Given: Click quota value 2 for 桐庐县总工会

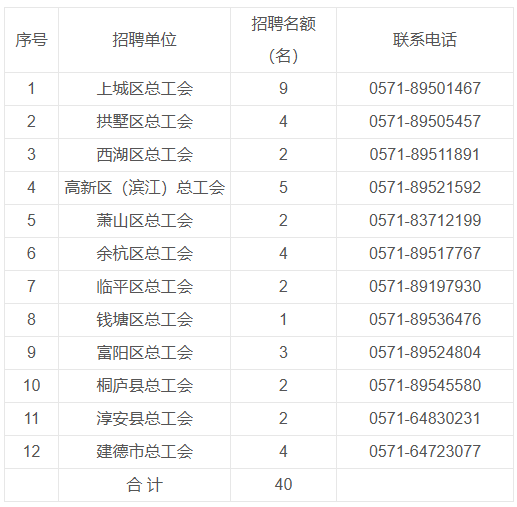Looking at the screenshot, I should (x=283, y=385).
